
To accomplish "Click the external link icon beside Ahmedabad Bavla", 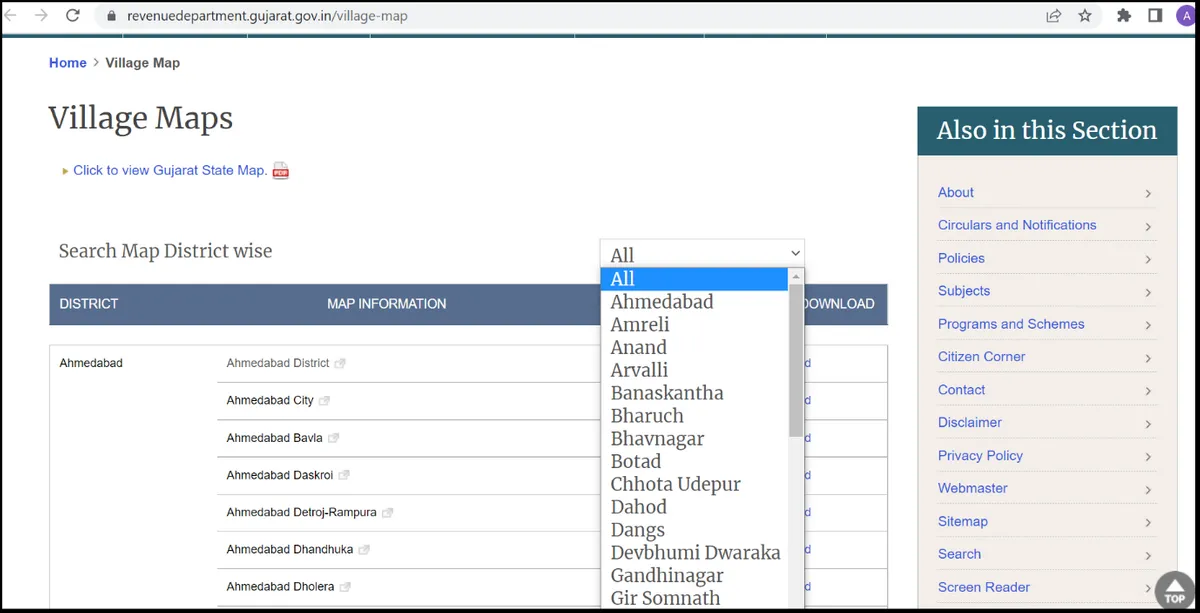I will [335, 438].
